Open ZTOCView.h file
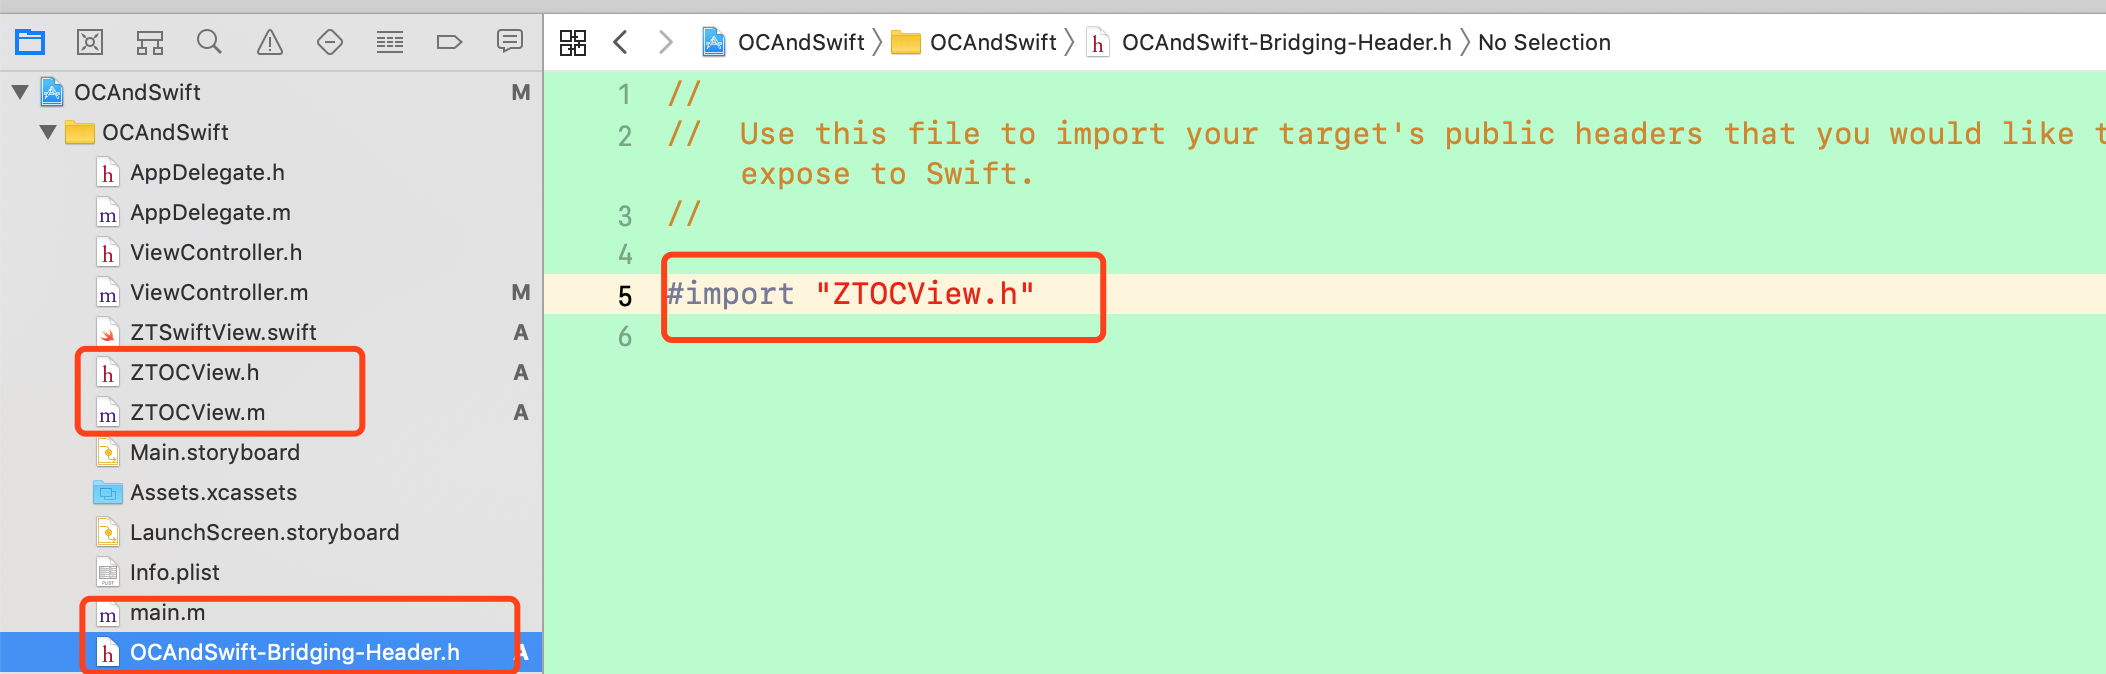This screenshot has width=2106, height=674. click(194, 372)
